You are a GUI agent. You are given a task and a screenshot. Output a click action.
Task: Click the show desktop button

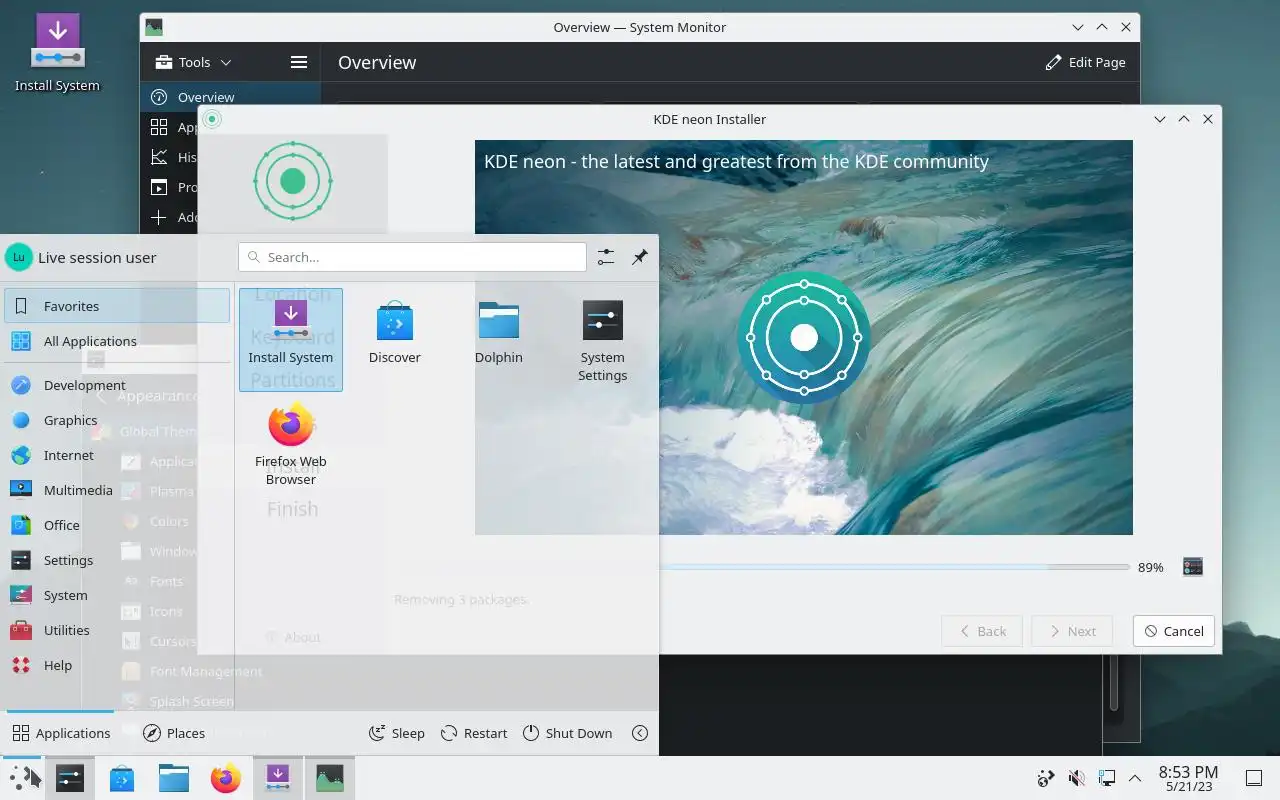(x=1254, y=778)
